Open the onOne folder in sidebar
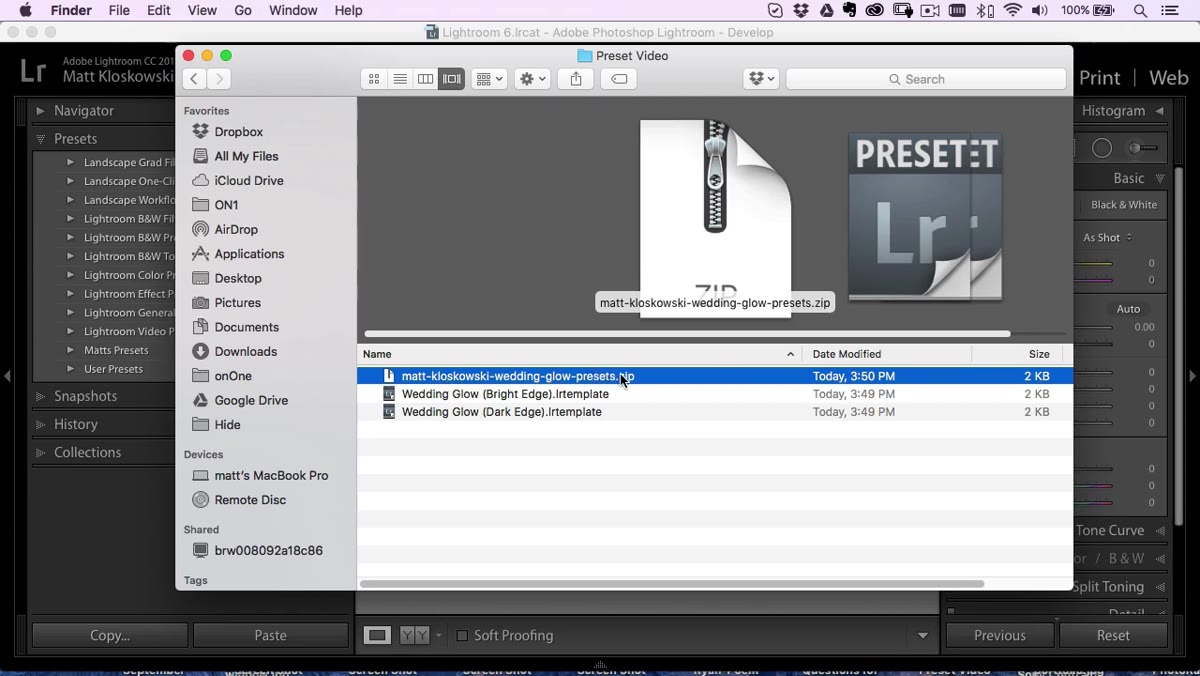The width and height of the screenshot is (1200, 676). [233, 376]
